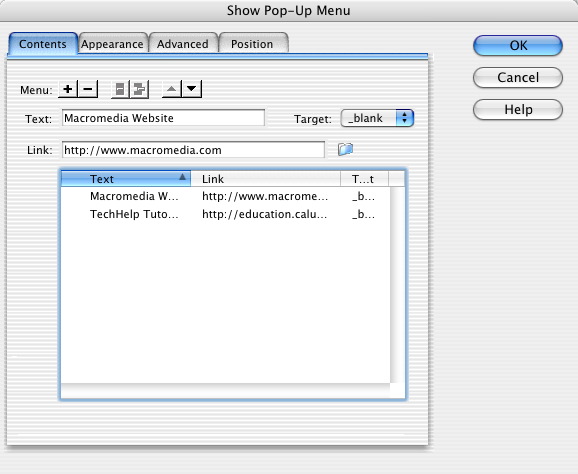Click the Text field containing Macromedia Website
The width and height of the screenshot is (578, 474).
point(163,118)
